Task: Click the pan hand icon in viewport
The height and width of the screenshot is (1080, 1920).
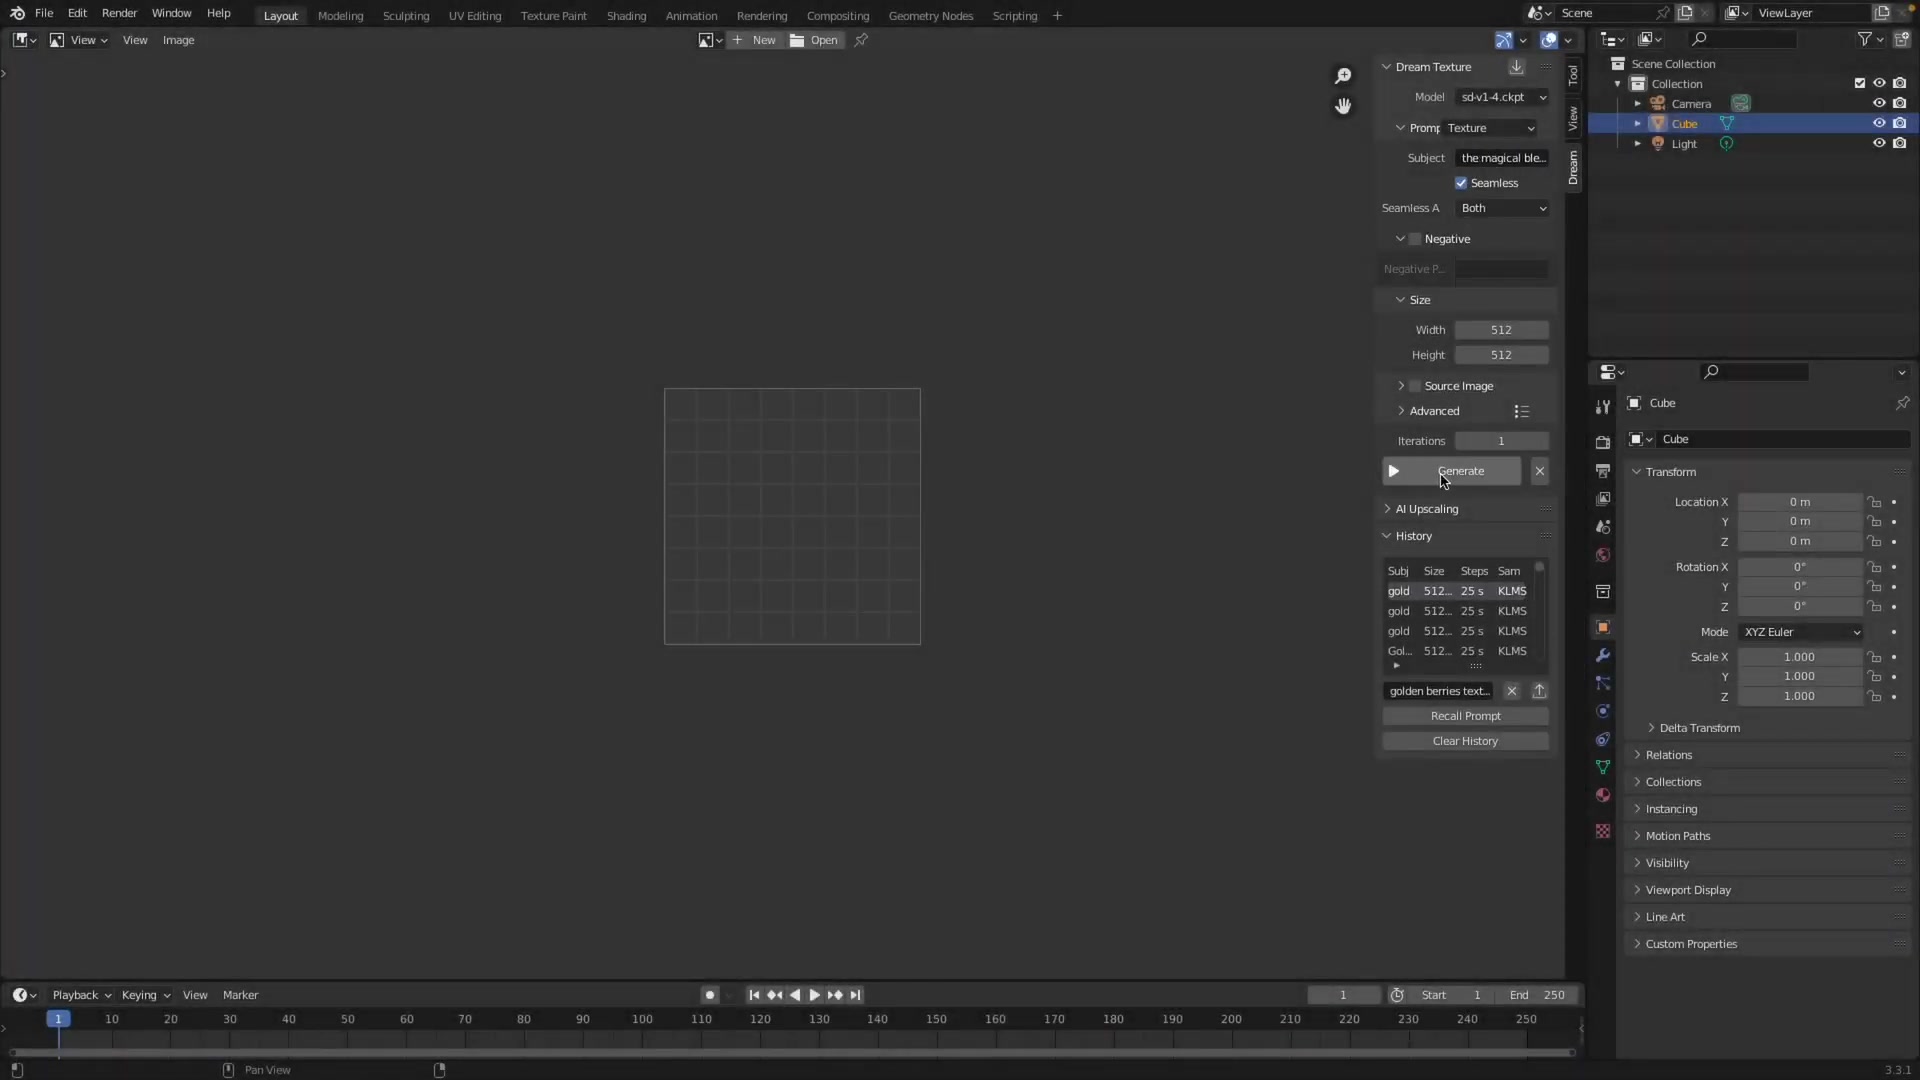Action: pyautogui.click(x=1343, y=106)
